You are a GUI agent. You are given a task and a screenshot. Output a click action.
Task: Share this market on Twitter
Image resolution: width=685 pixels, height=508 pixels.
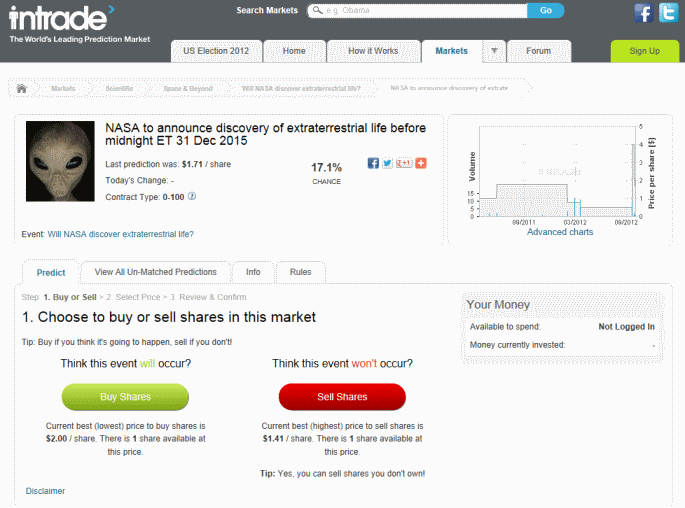pyautogui.click(x=387, y=163)
